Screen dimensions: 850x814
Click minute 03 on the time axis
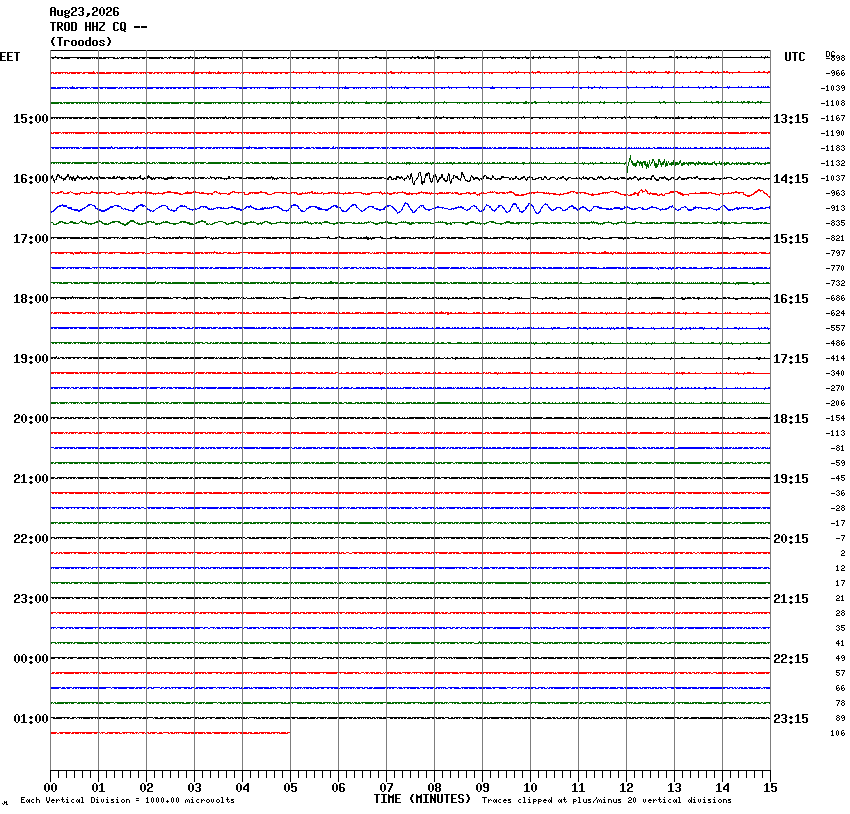195,788
